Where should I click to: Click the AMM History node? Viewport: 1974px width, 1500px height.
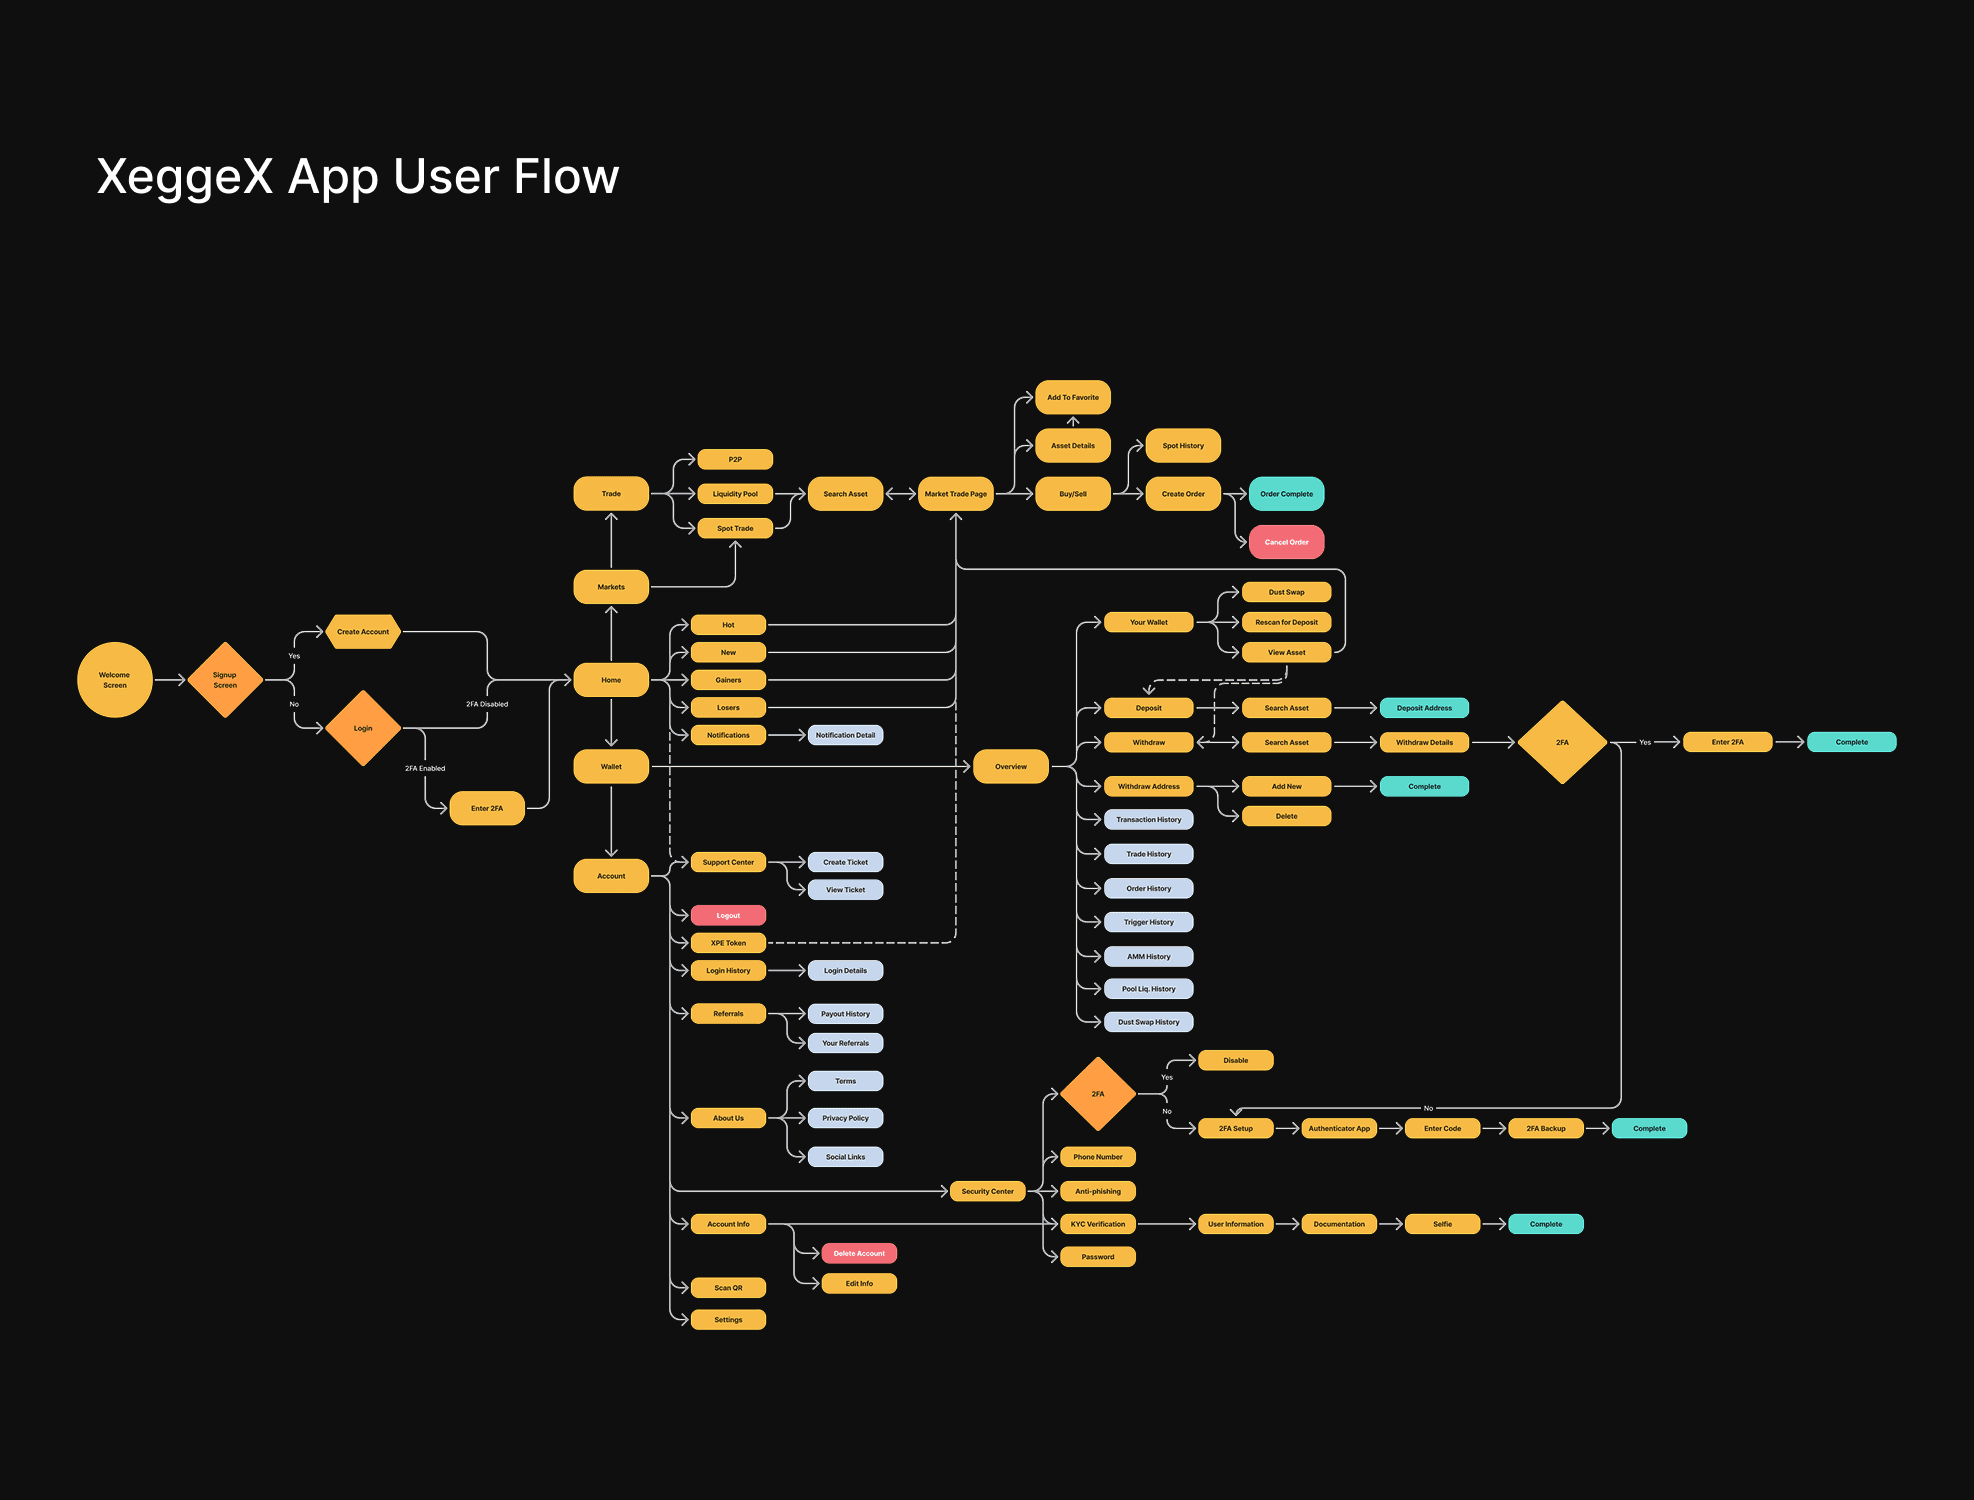[x=1149, y=957]
